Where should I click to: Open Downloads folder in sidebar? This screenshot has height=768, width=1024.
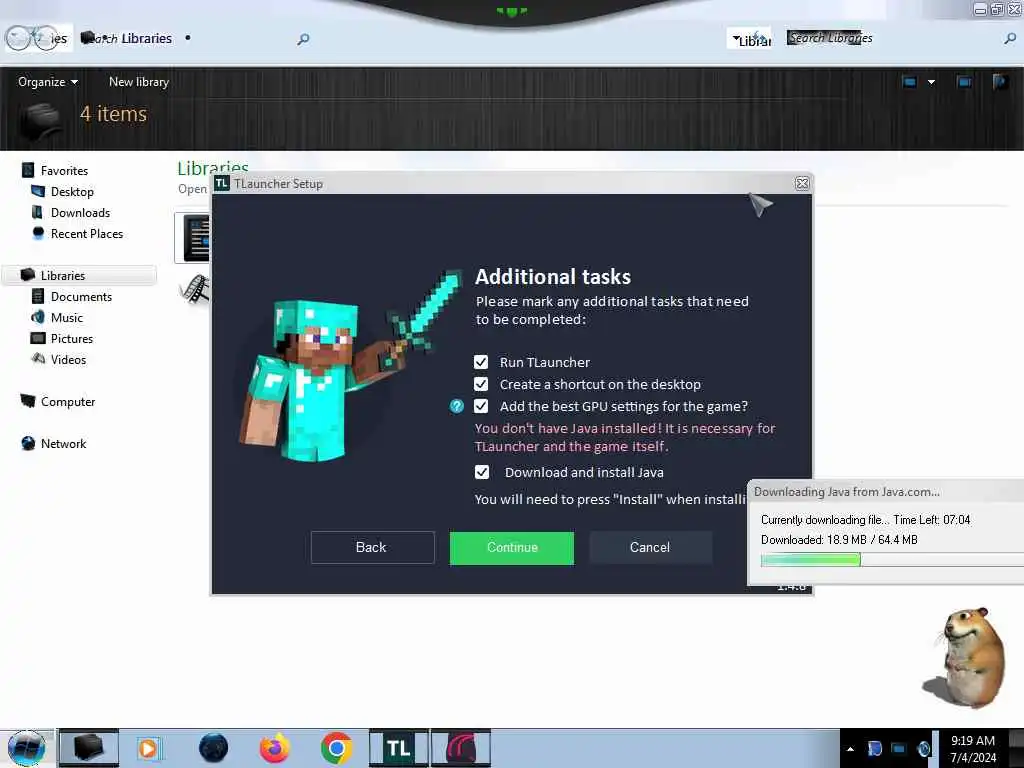(80, 212)
